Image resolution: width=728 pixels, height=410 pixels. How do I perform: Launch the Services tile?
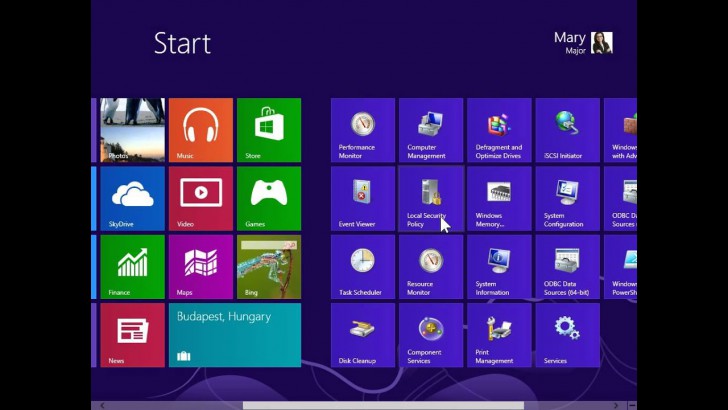pos(567,335)
